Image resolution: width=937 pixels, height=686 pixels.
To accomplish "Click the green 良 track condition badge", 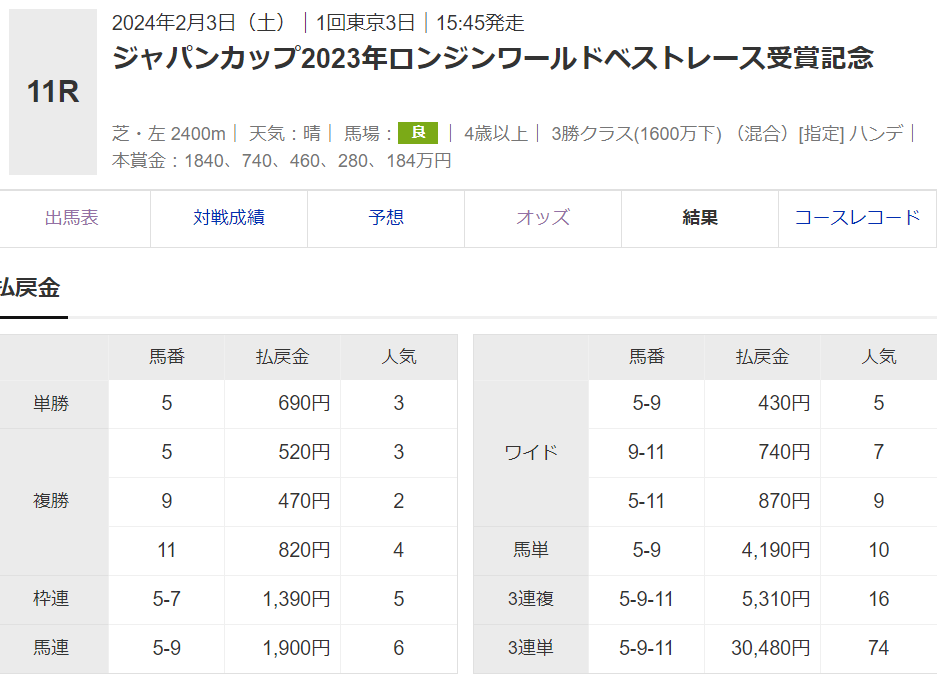I will [418, 133].
